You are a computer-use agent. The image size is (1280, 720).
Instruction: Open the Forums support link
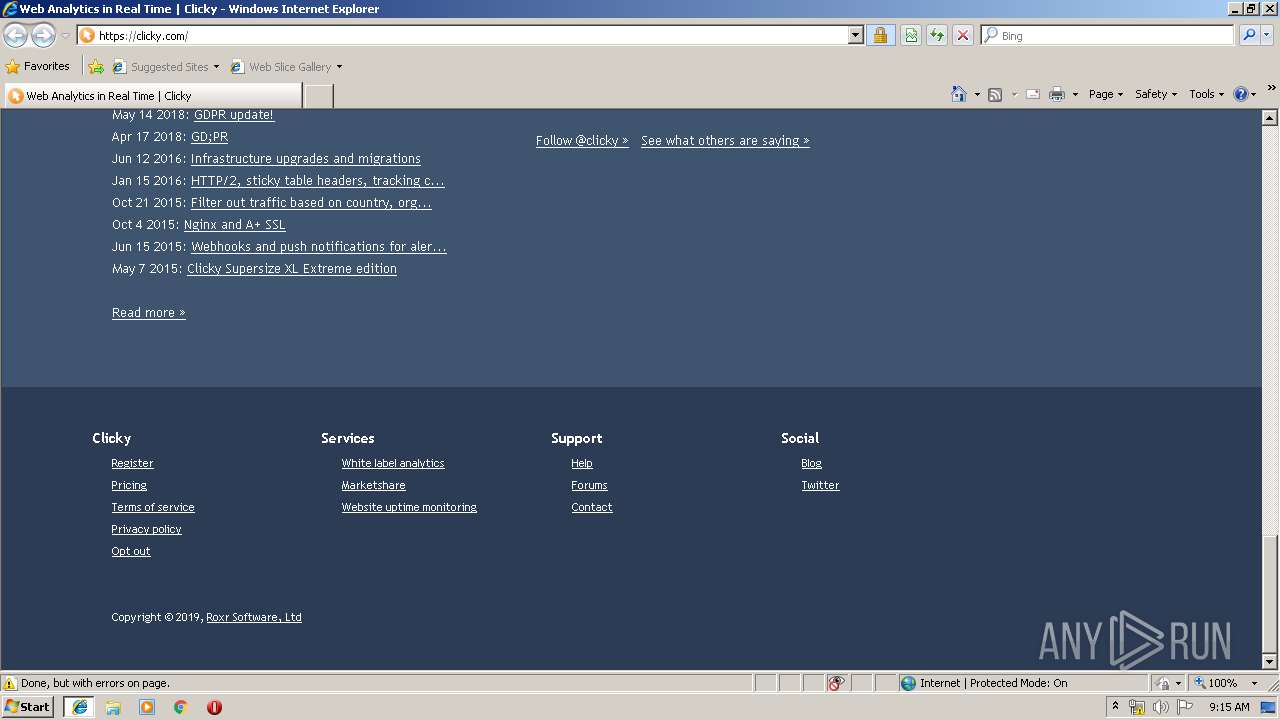tap(589, 485)
